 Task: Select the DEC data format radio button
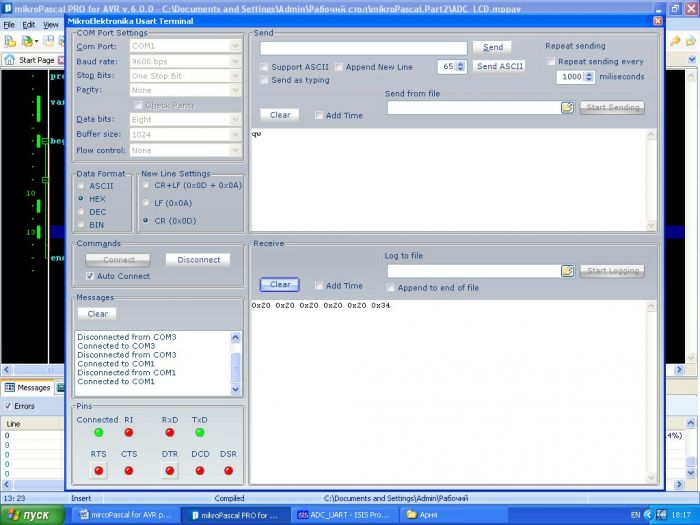coord(81,212)
